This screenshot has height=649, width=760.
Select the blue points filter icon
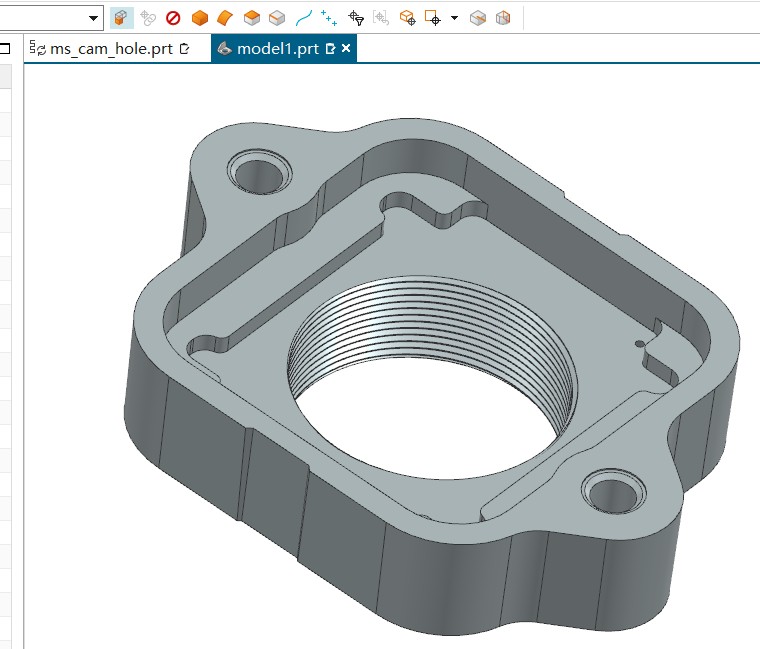(329, 18)
